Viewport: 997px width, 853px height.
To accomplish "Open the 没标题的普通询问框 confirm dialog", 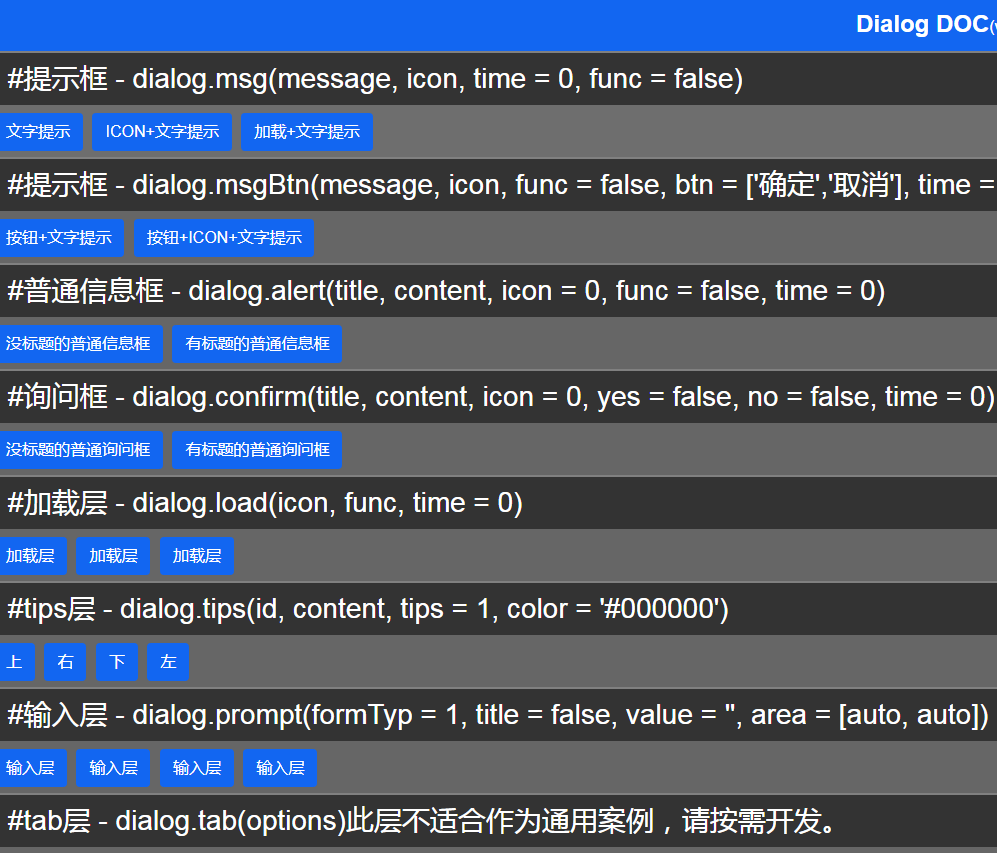I will 82,450.
